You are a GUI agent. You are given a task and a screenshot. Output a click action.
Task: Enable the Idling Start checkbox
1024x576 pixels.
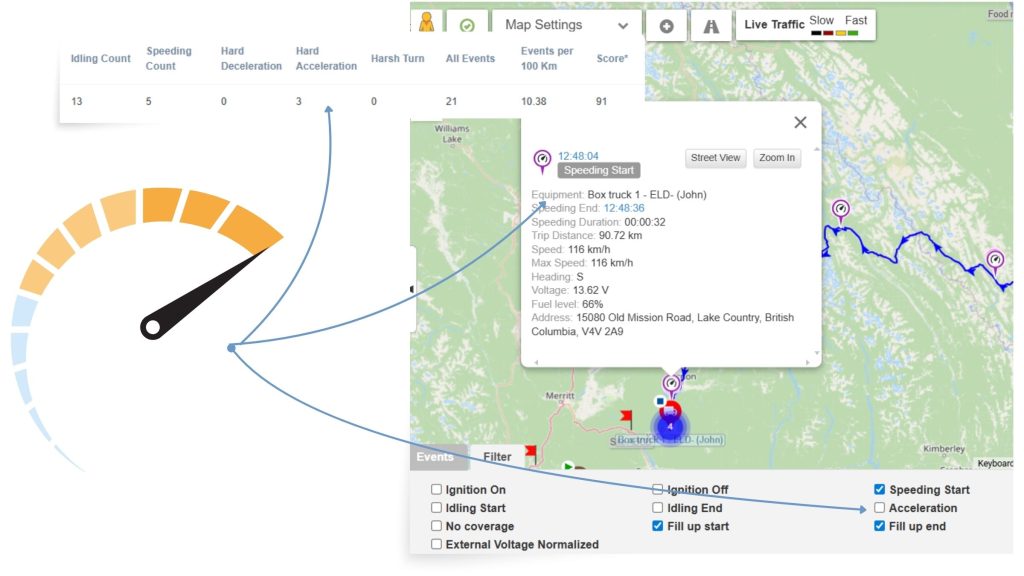tap(436, 507)
